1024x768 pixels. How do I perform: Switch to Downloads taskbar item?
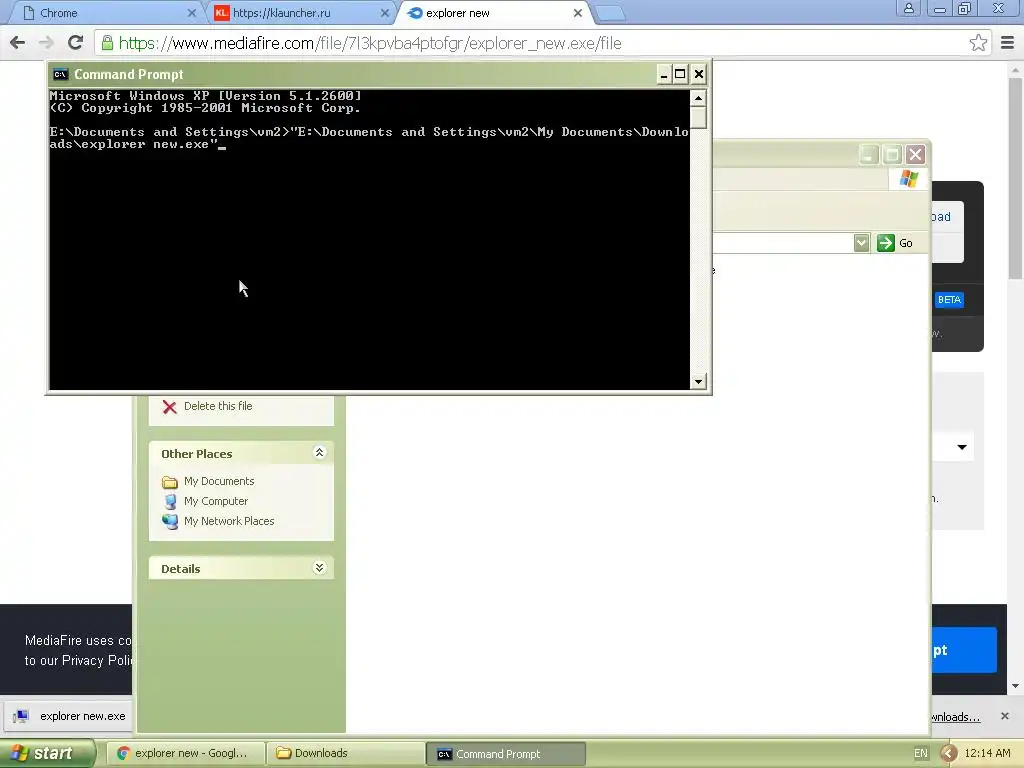click(346, 754)
